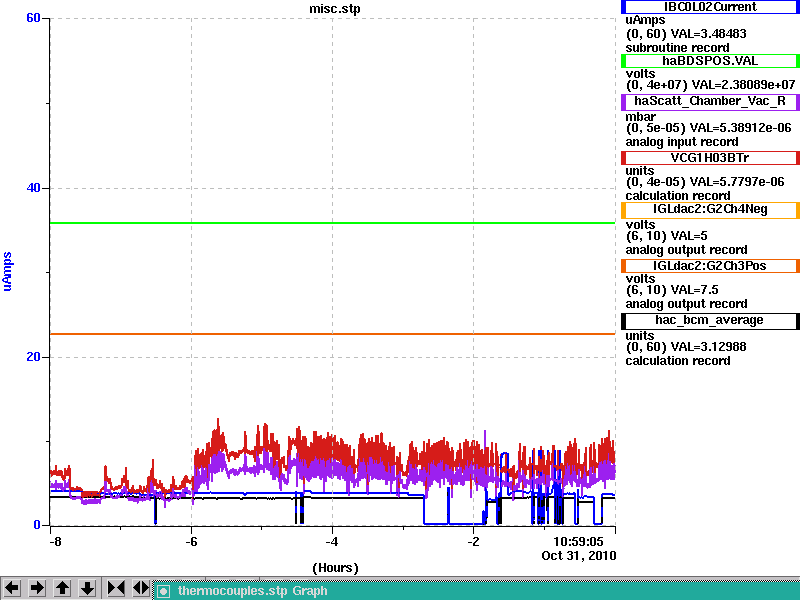
Task: Click the VAL=3.12988 readout
Action: point(708,347)
